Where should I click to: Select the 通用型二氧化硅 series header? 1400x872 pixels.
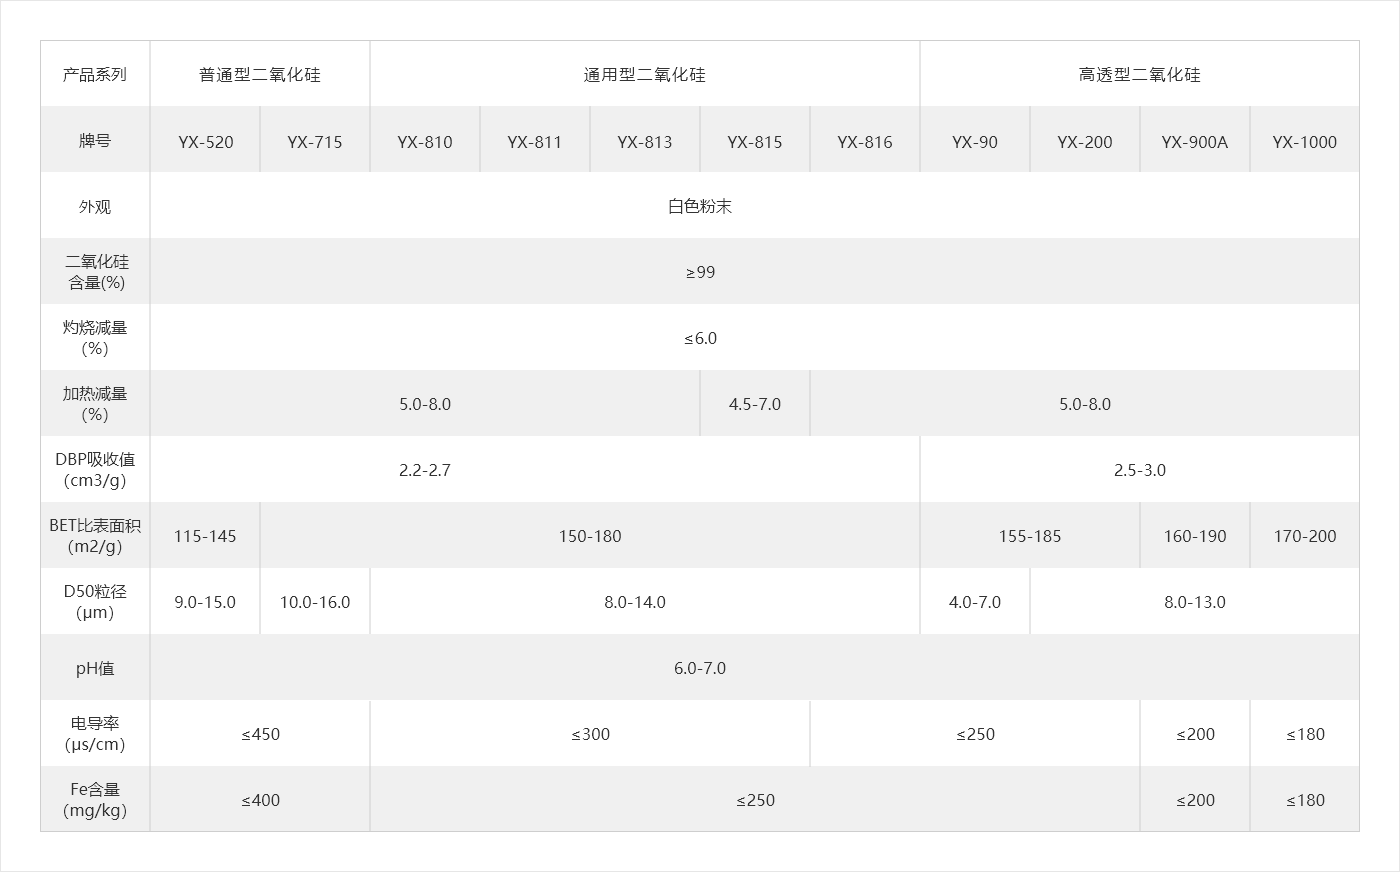645,75
